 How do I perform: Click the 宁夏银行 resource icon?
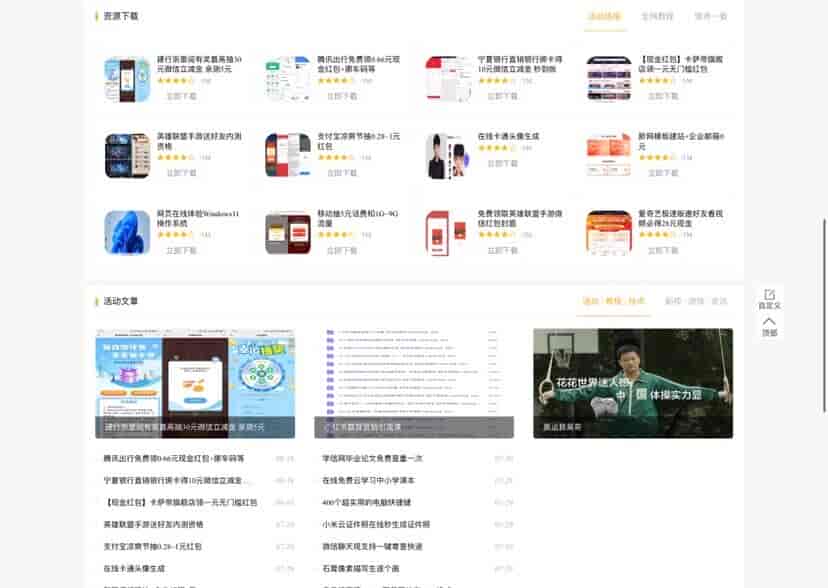448,78
